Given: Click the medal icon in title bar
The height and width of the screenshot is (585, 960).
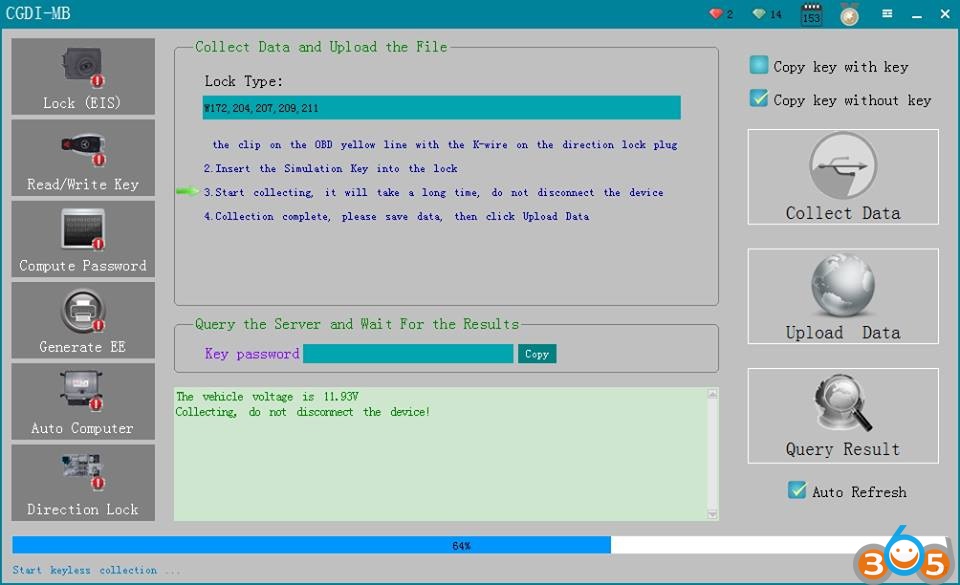Looking at the screenshot, I should (849, 14).
